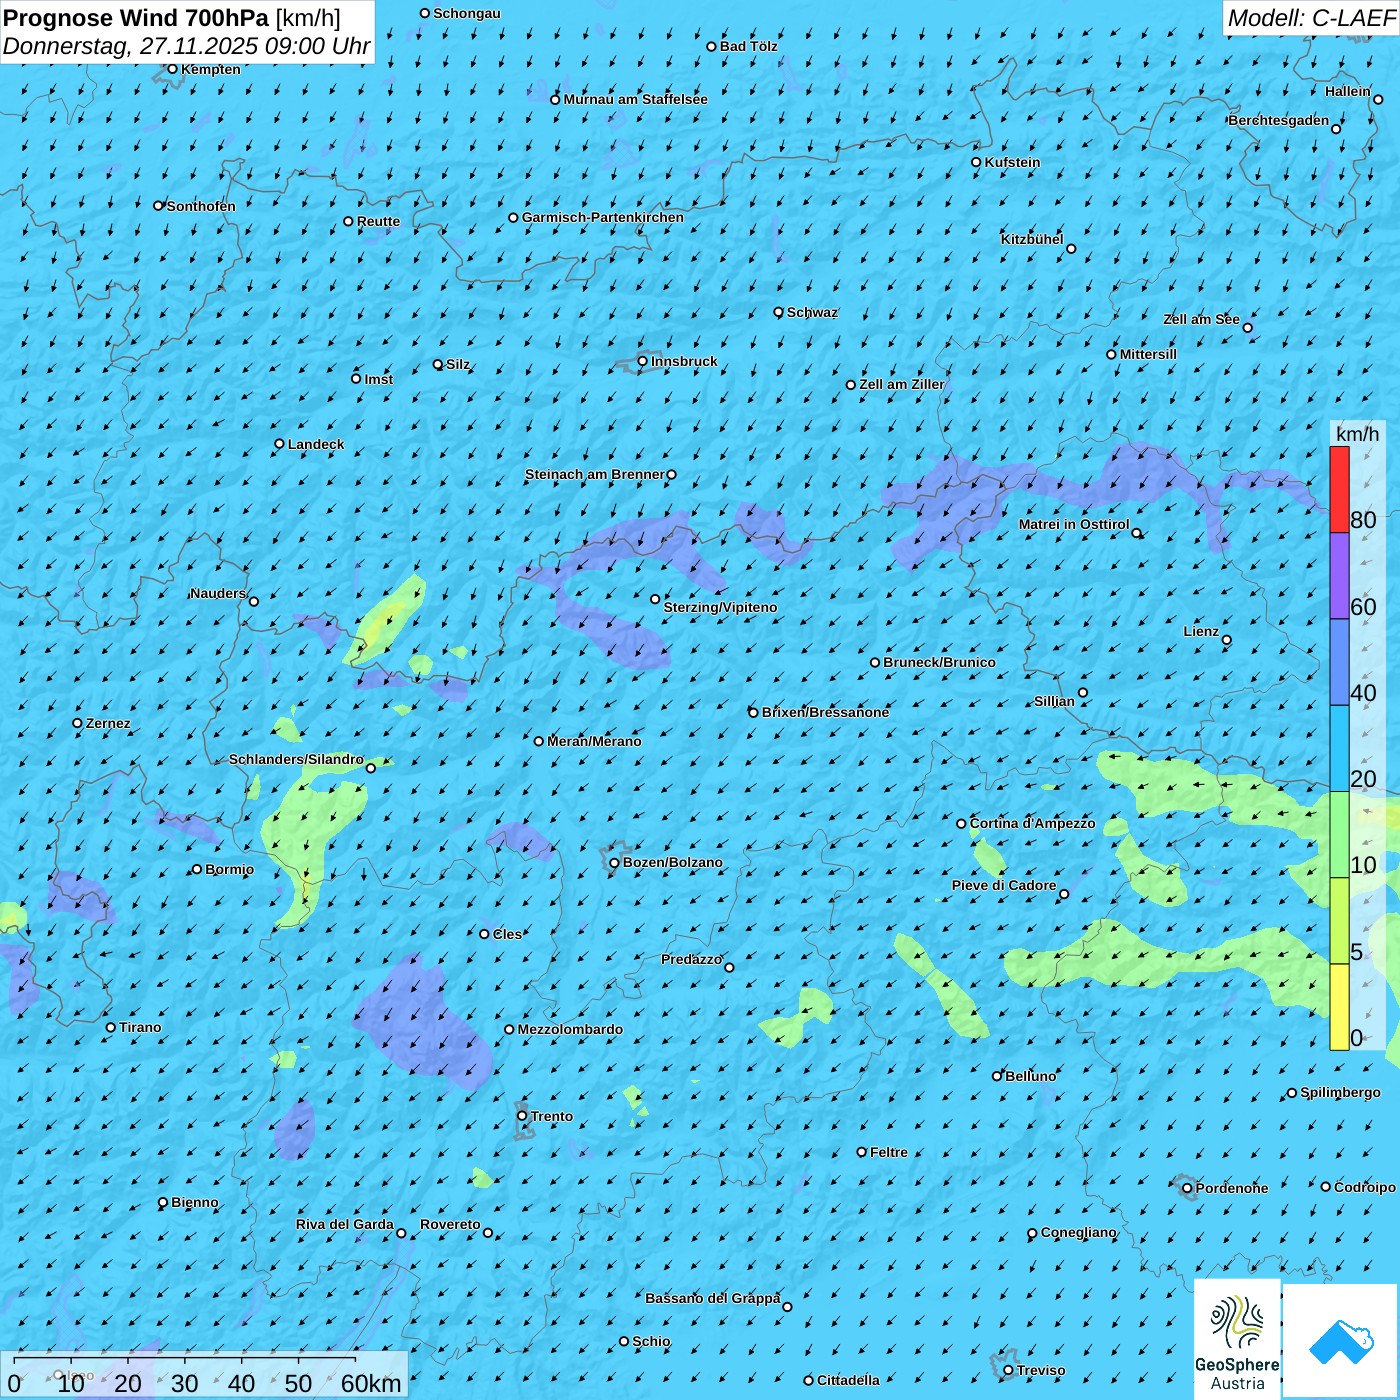Click the 'Spilimbergo' label
The width and height of the screenshot is (1400, 1400).
(1340, 1092)
